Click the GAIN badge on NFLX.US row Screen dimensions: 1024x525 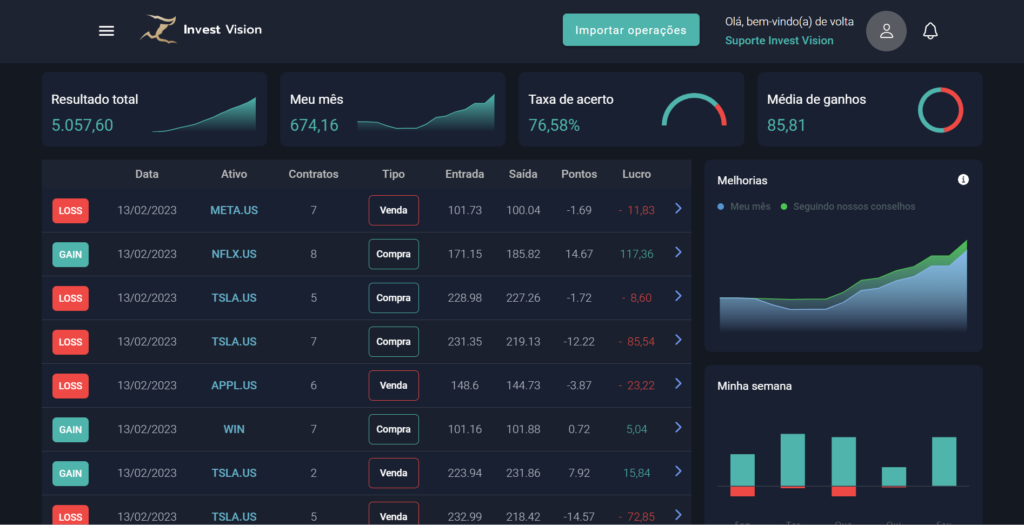[x=71, y=255]
